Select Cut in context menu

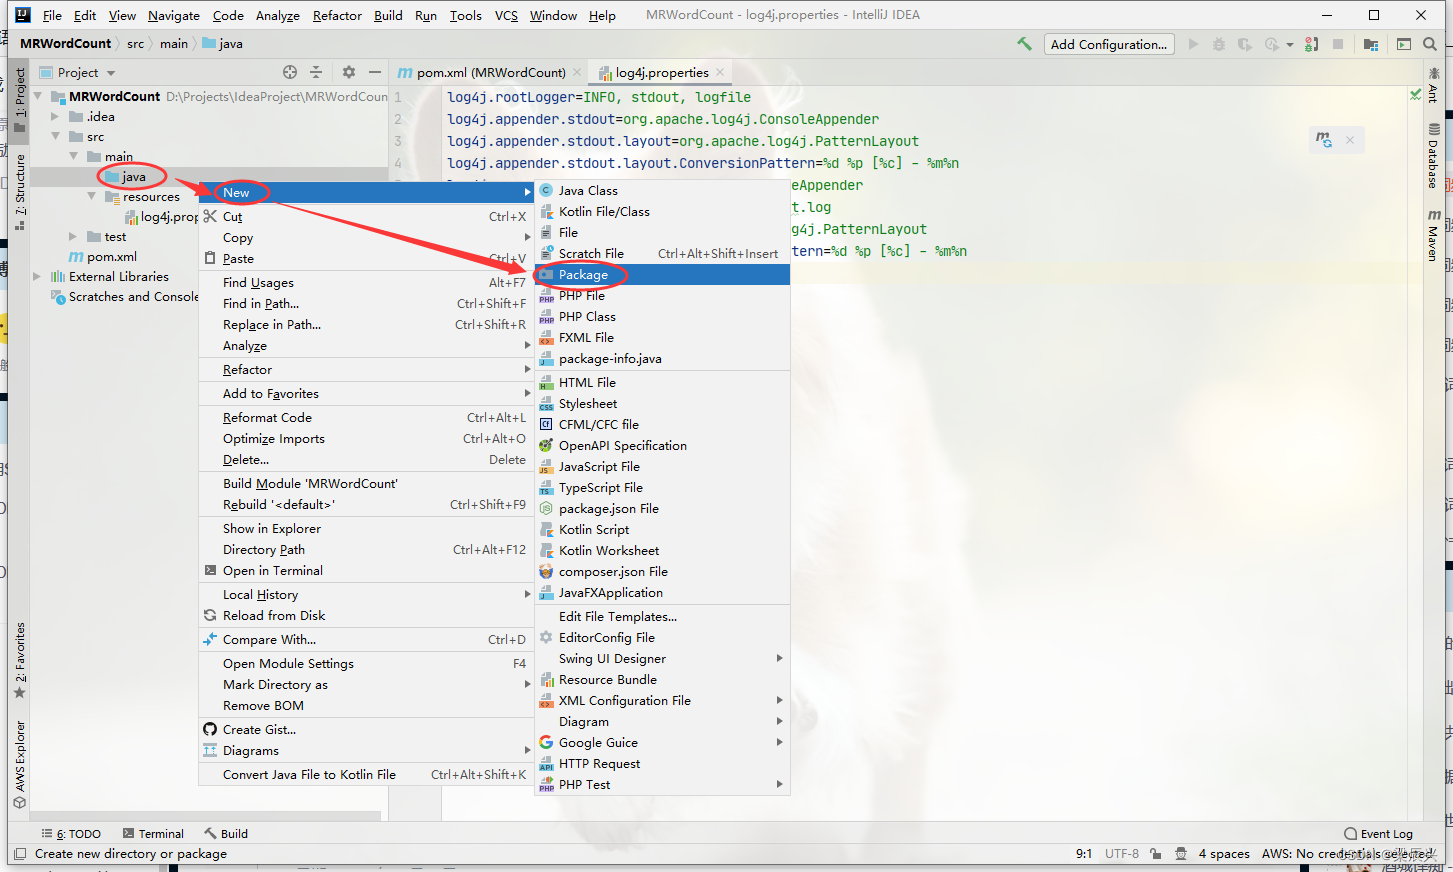tap(366, 216)
